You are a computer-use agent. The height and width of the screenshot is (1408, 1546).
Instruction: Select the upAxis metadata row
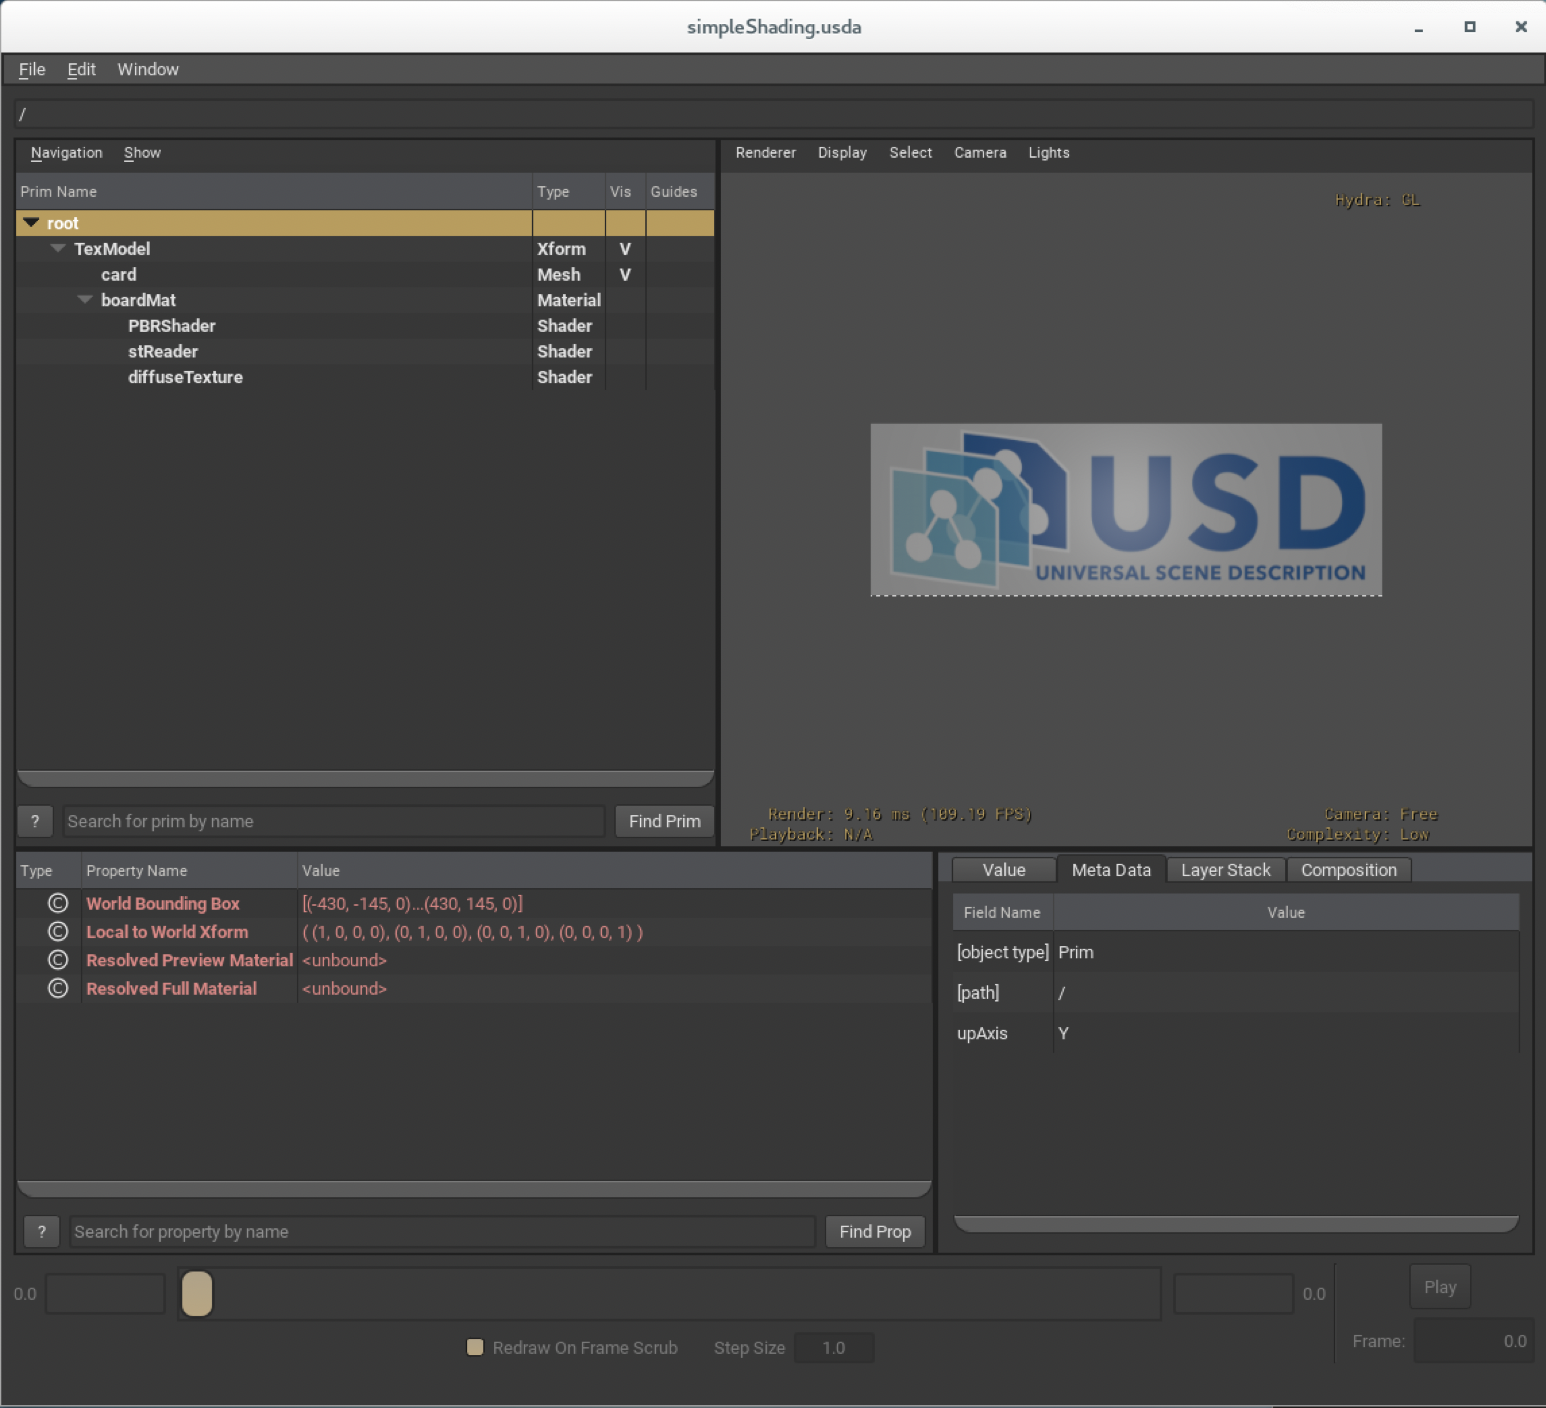click(x=1236, y=1033)
